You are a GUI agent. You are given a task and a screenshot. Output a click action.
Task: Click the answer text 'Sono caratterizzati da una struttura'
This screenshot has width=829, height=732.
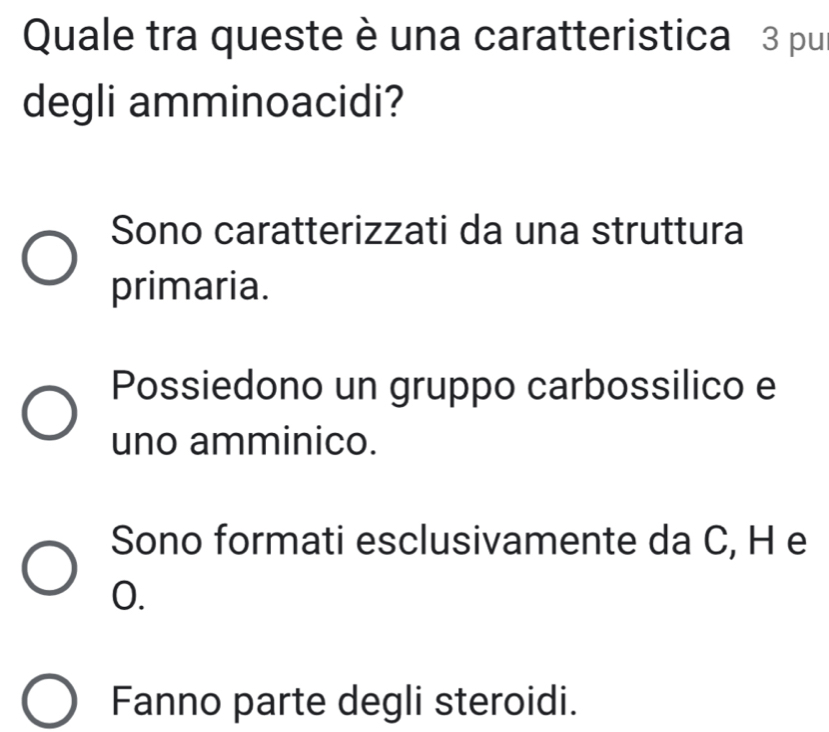(428, 231)
